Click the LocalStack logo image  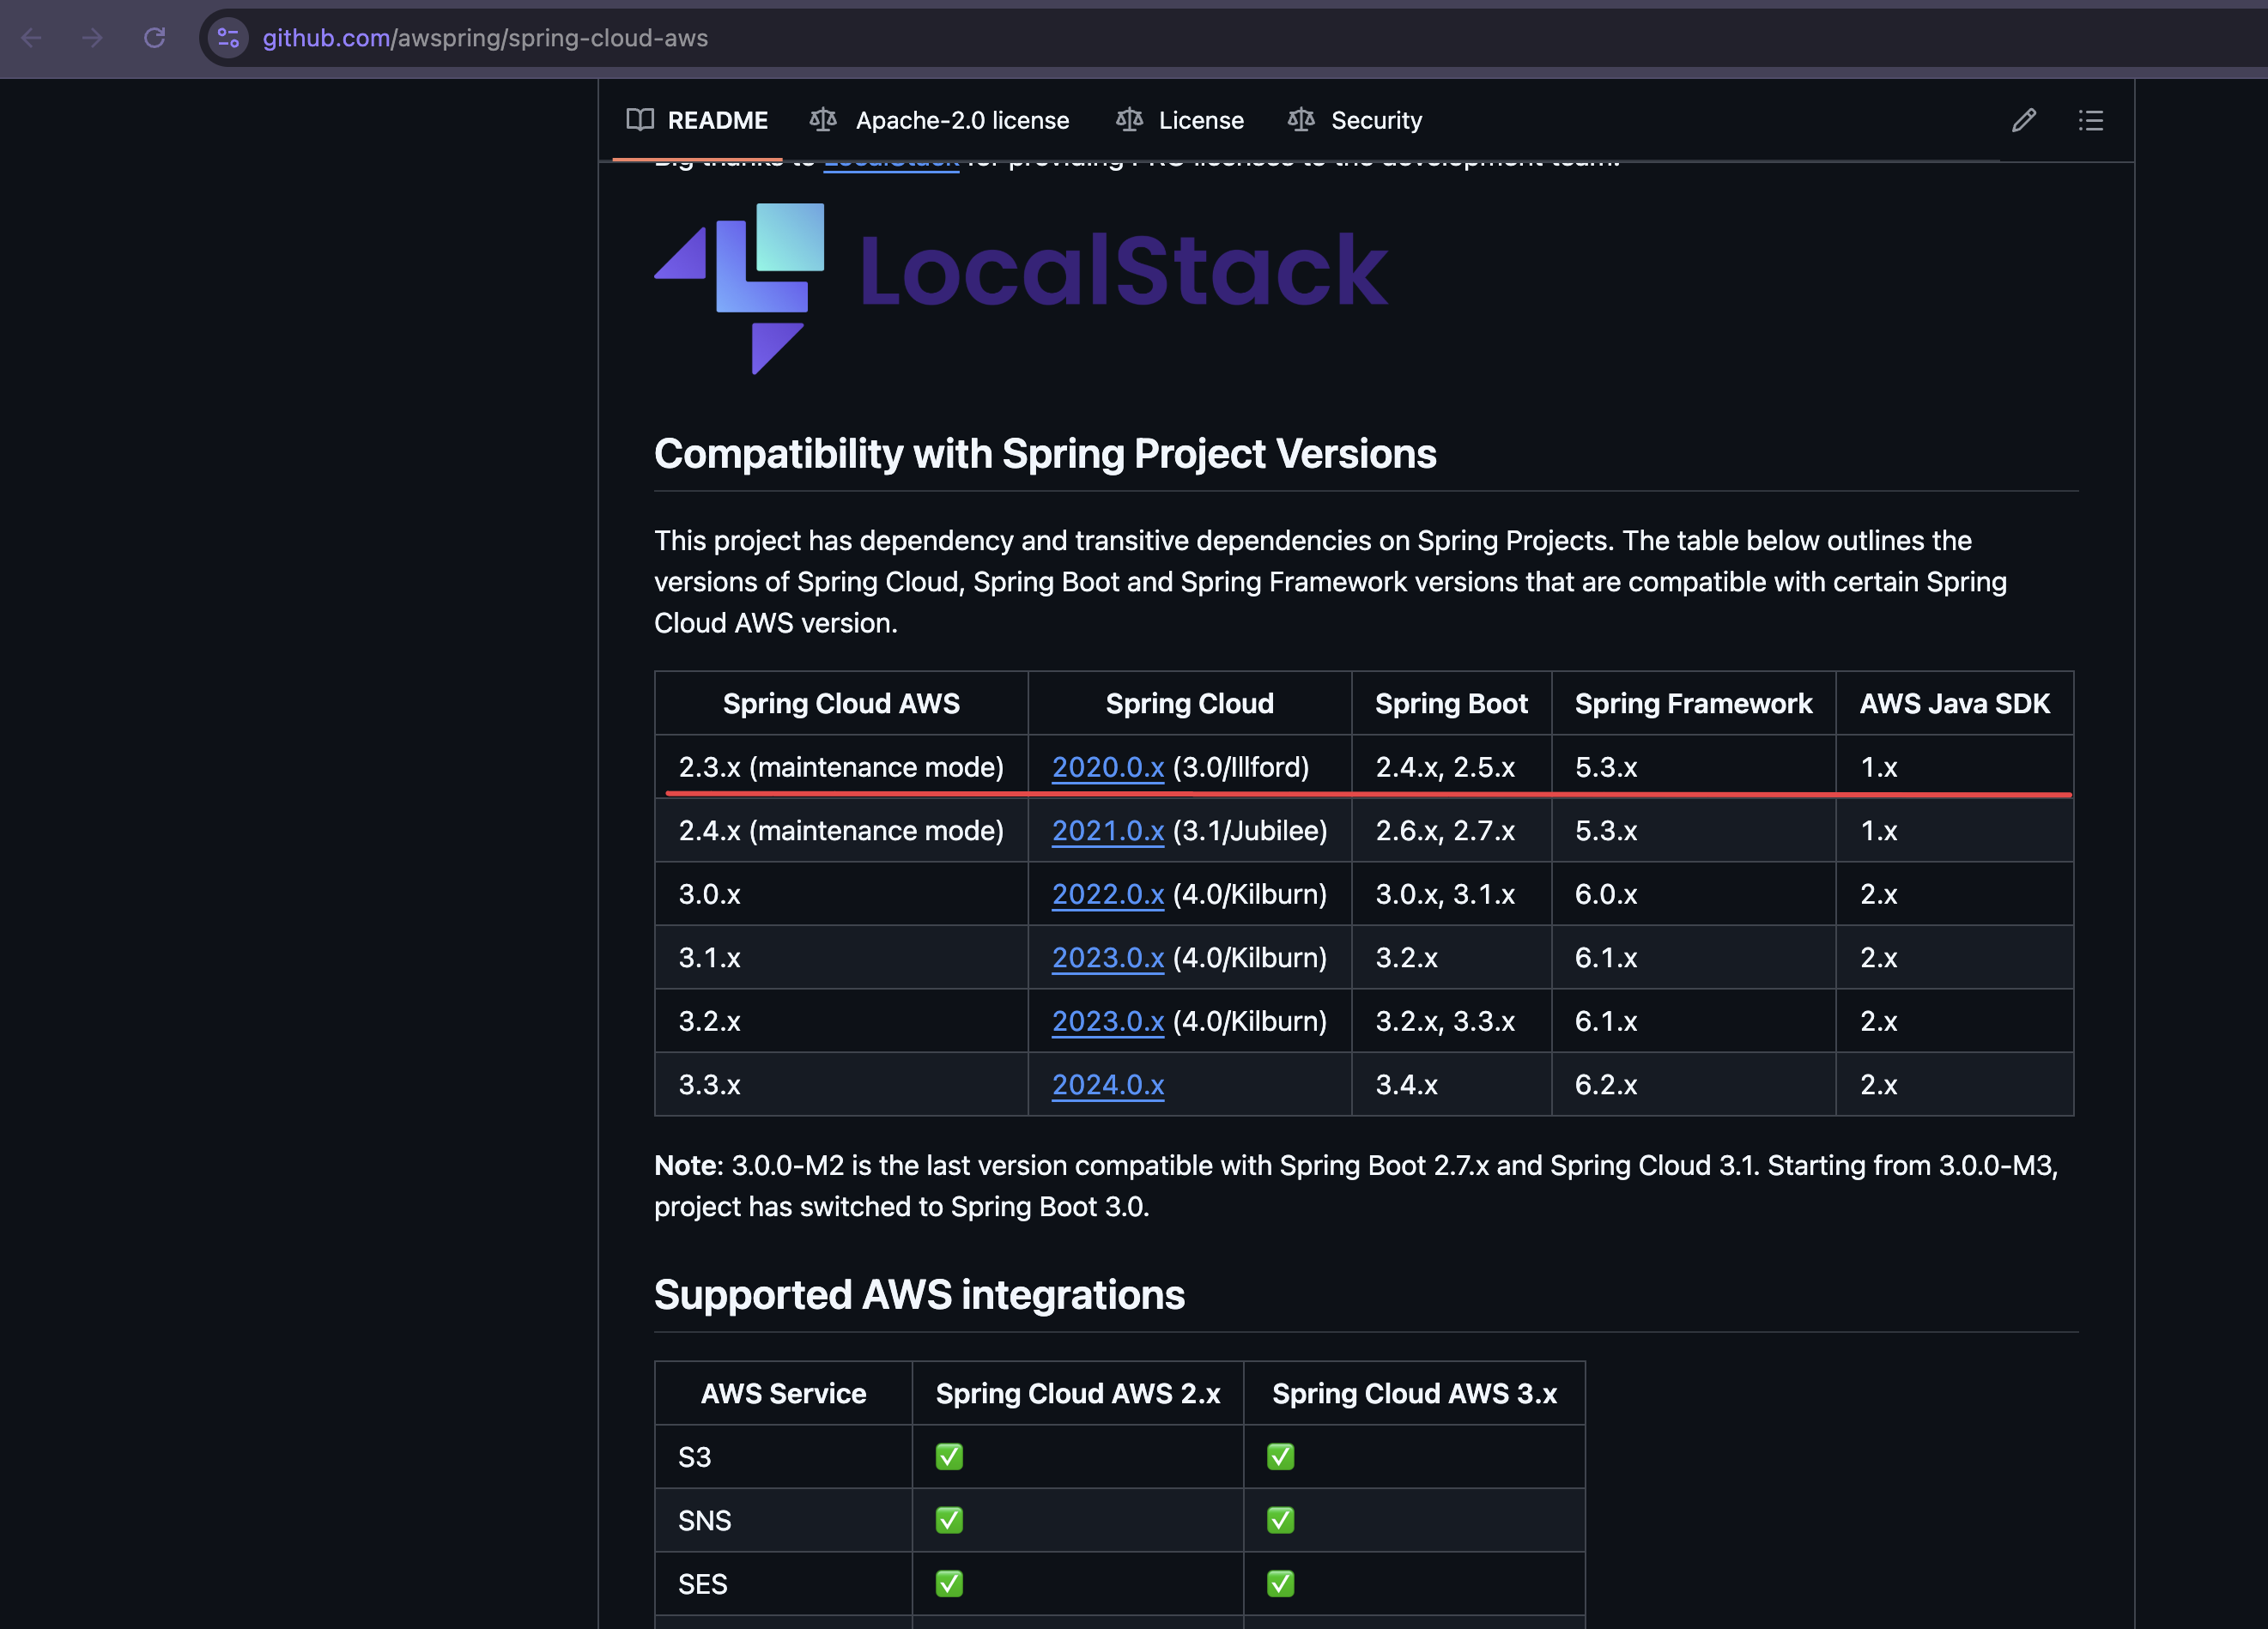pyautogui.click(x=1020, y=288)
